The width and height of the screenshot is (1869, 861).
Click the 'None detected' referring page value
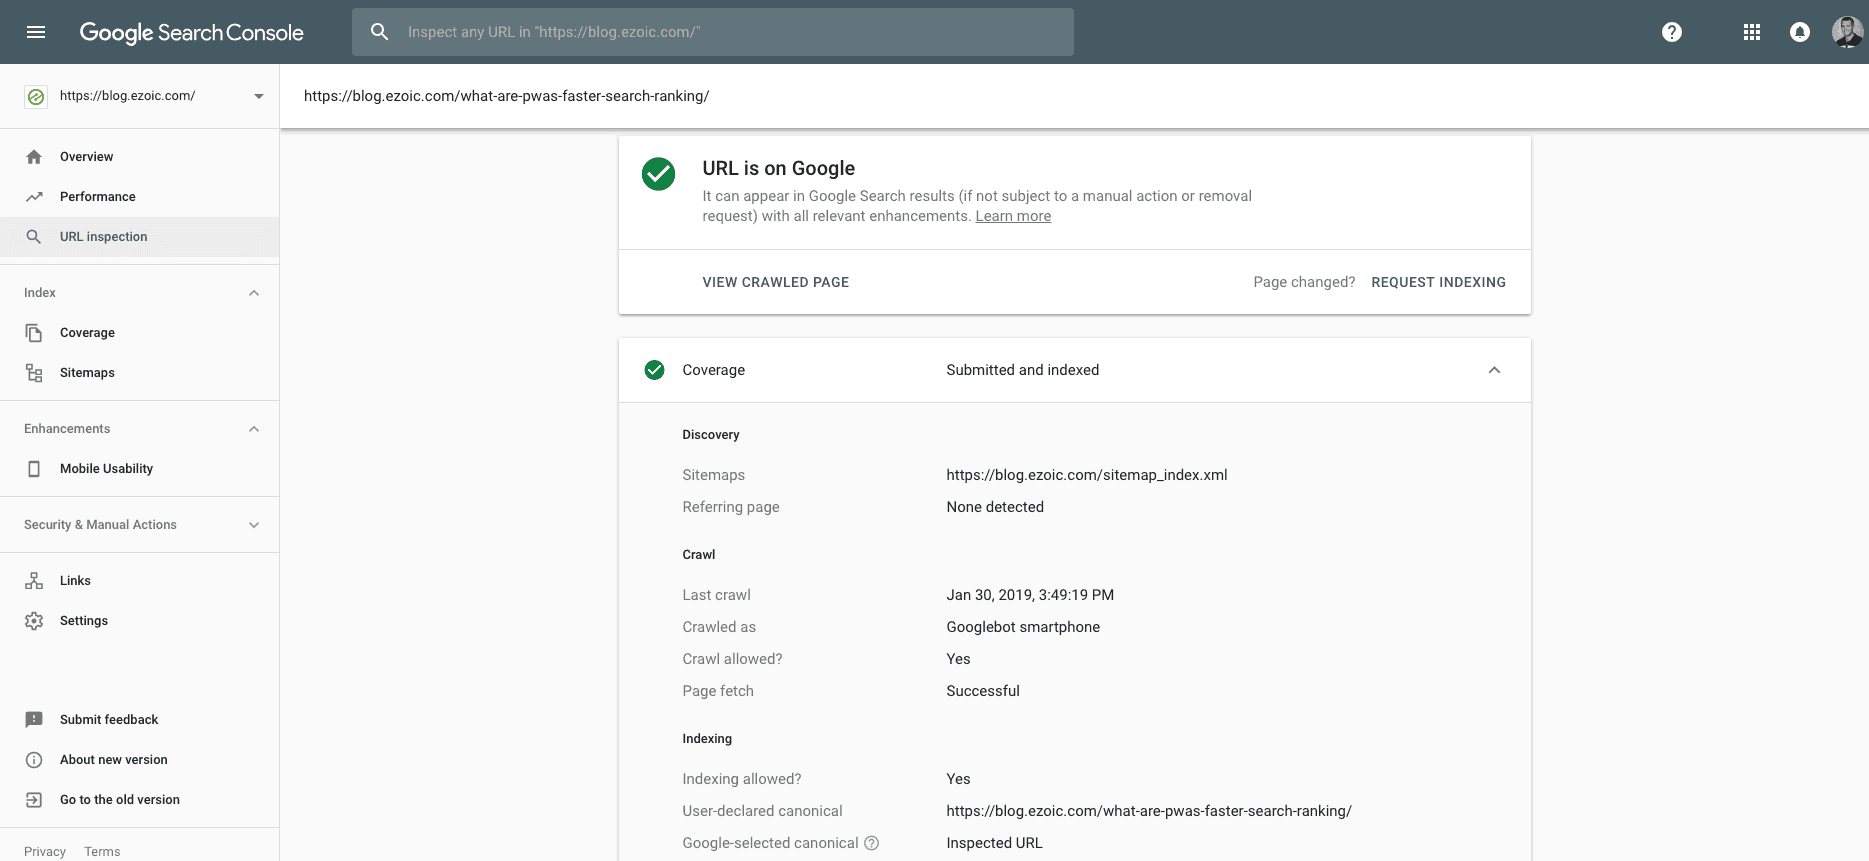point(995,507)
